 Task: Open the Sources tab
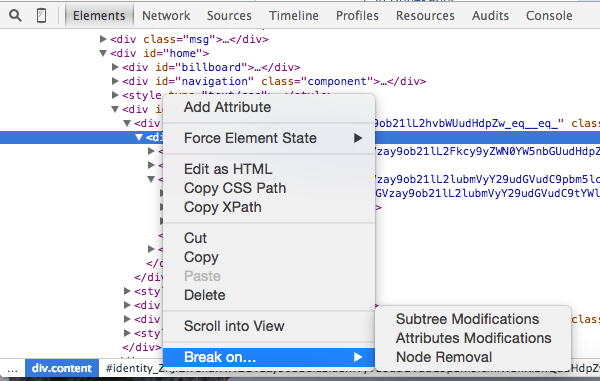(x=229, y=16)
